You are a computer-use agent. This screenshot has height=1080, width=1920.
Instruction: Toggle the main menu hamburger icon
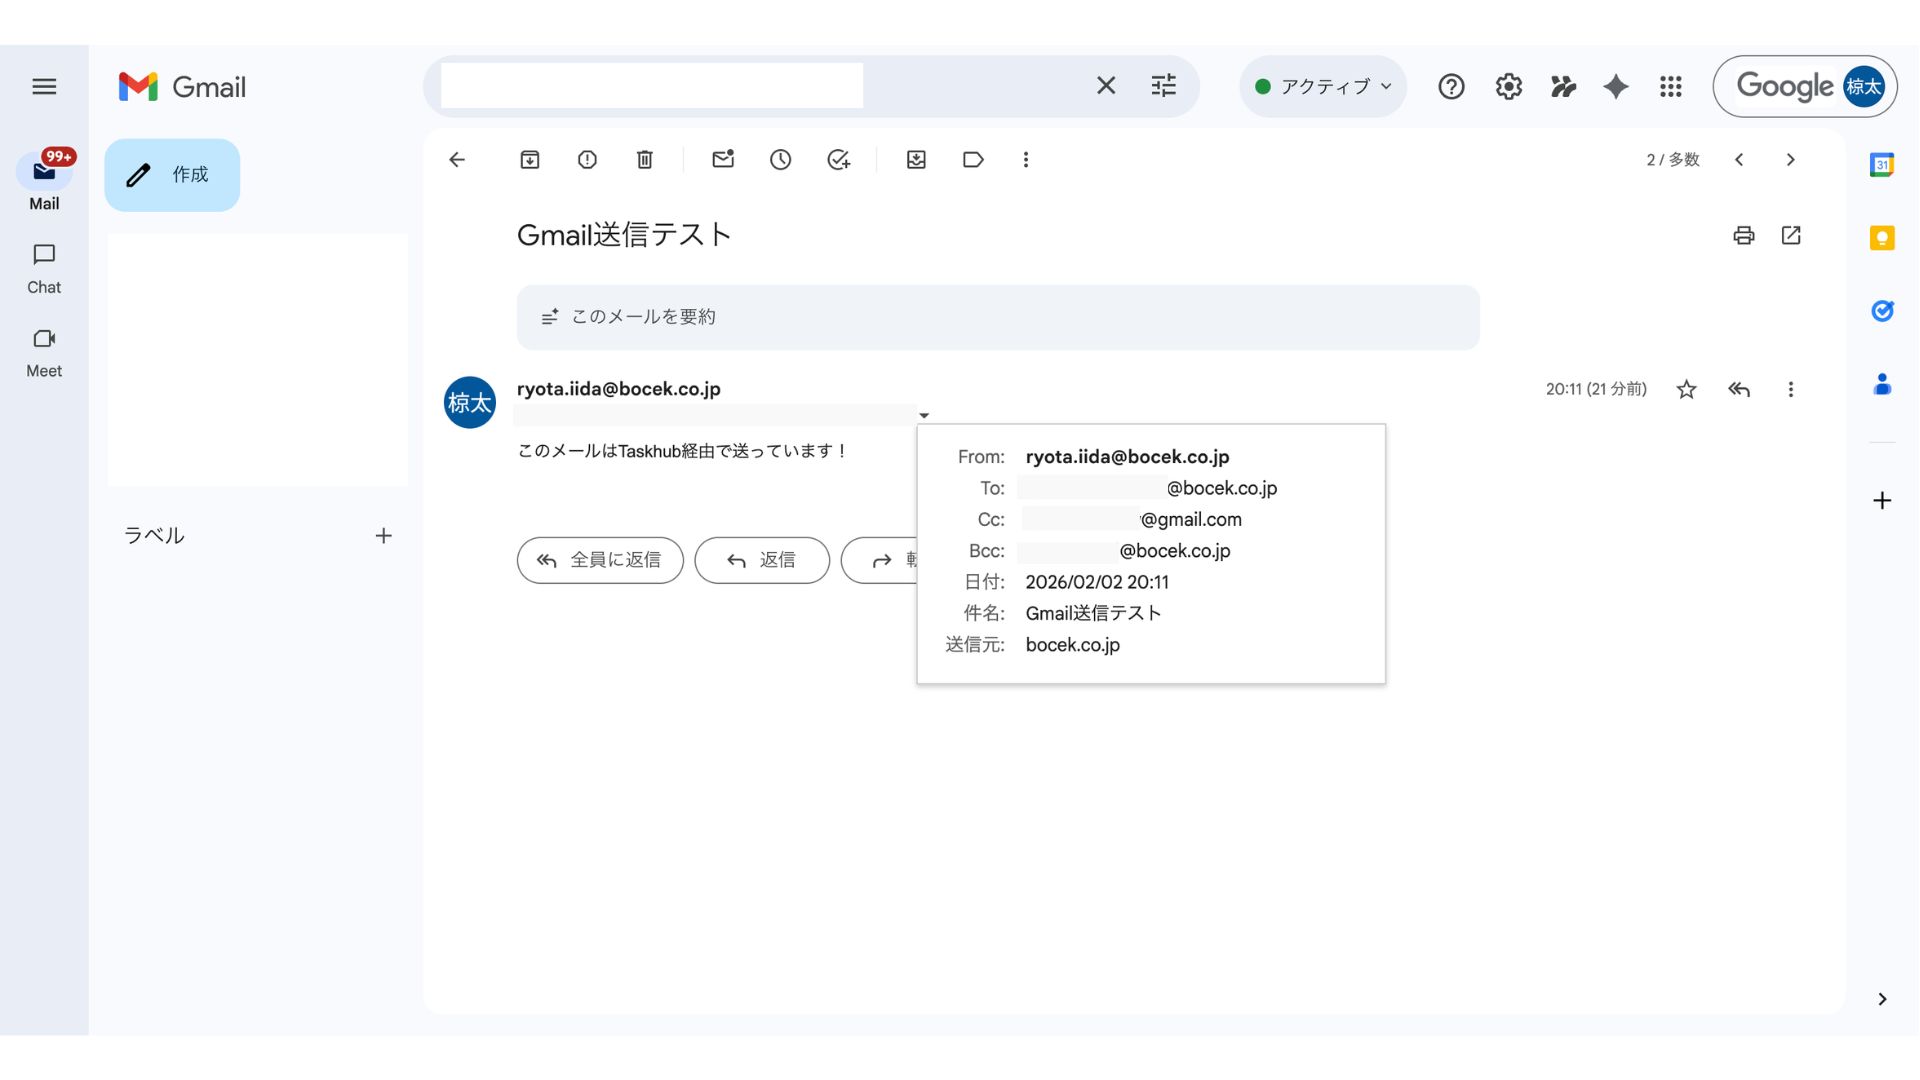(x=44, y=87)
